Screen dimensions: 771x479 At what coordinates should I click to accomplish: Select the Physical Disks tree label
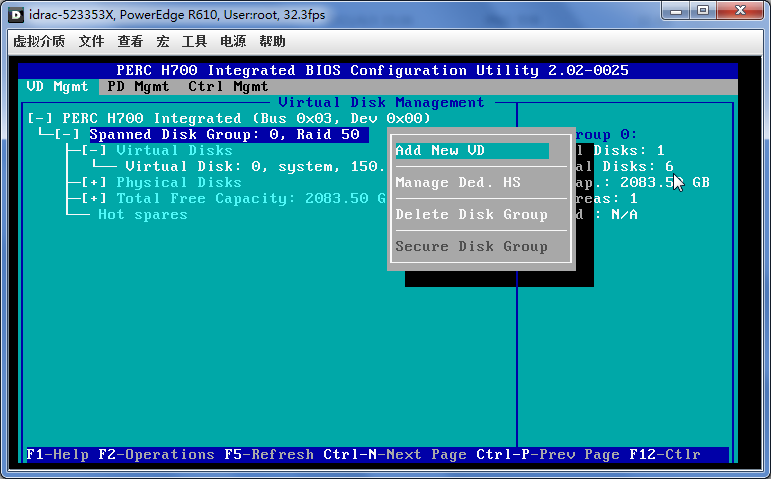click(x=179, y=182)
